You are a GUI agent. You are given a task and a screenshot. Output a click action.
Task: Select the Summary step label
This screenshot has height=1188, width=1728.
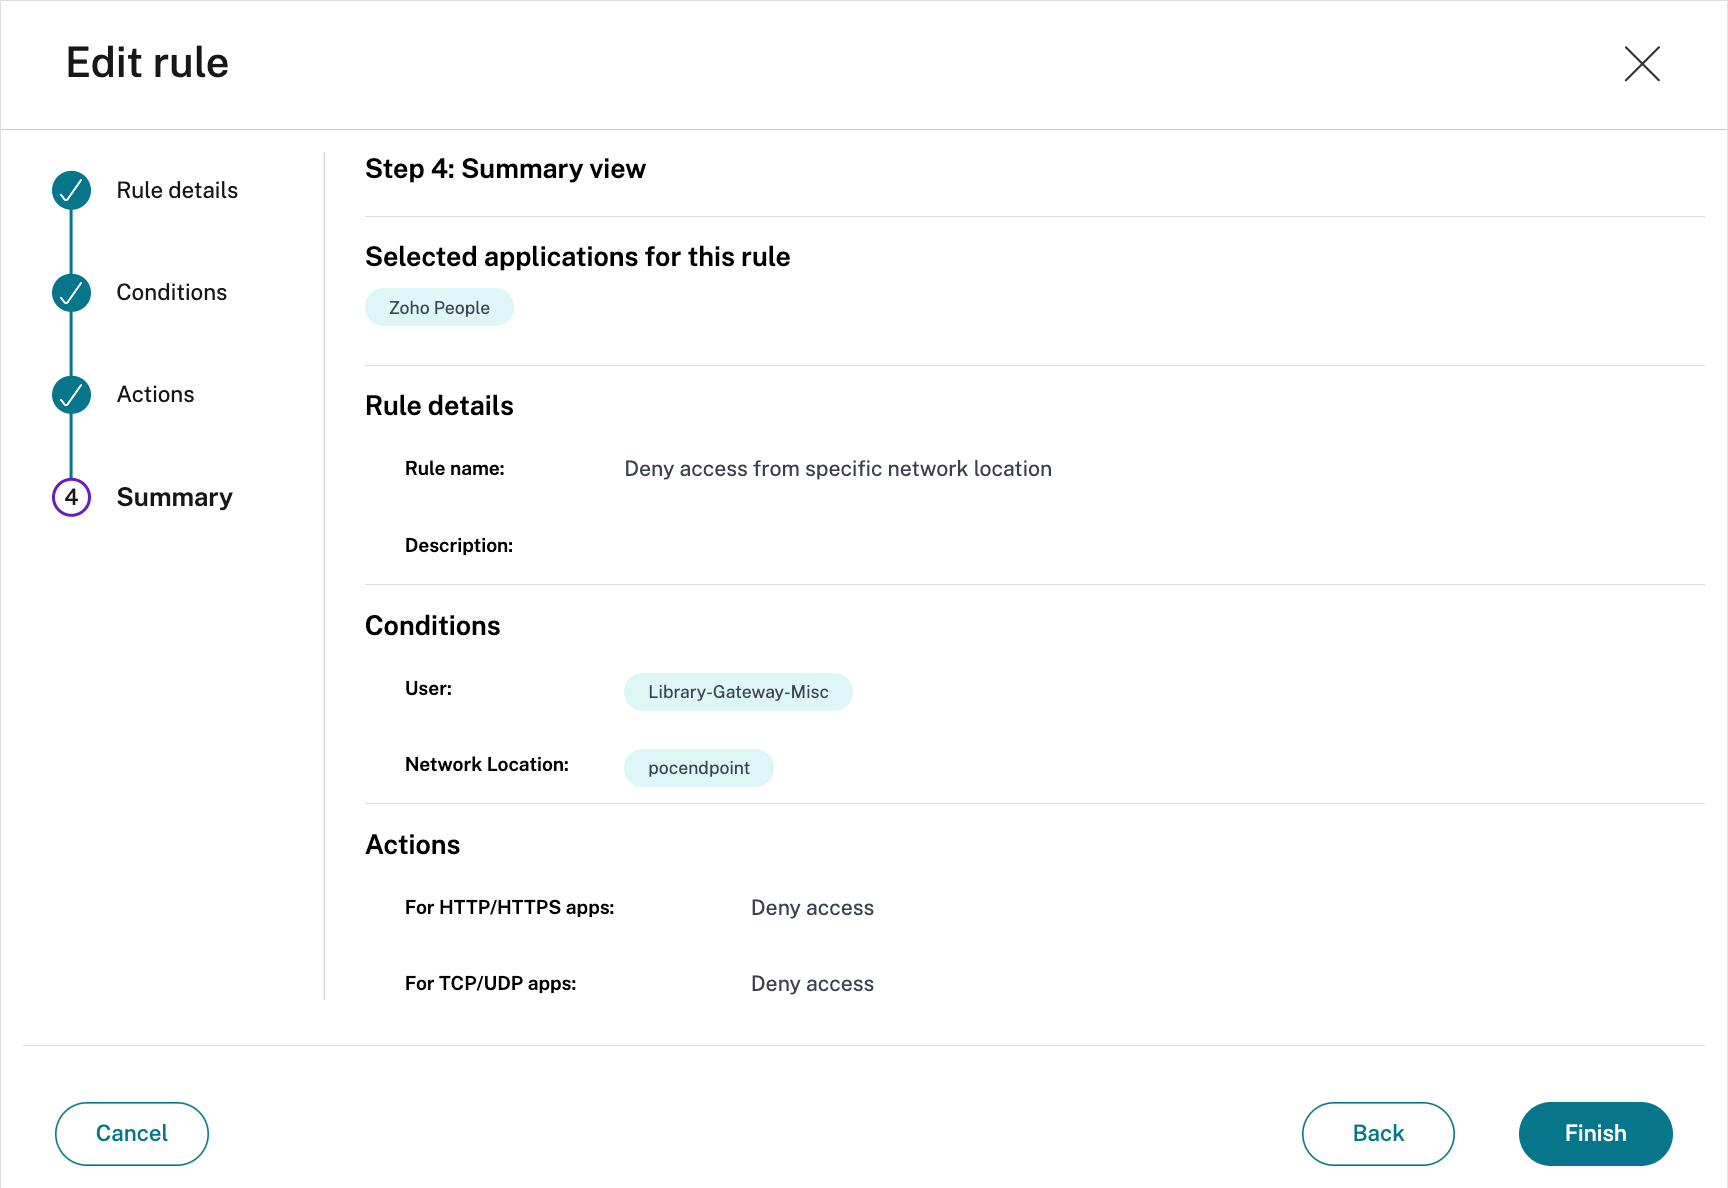coord(174,497)
